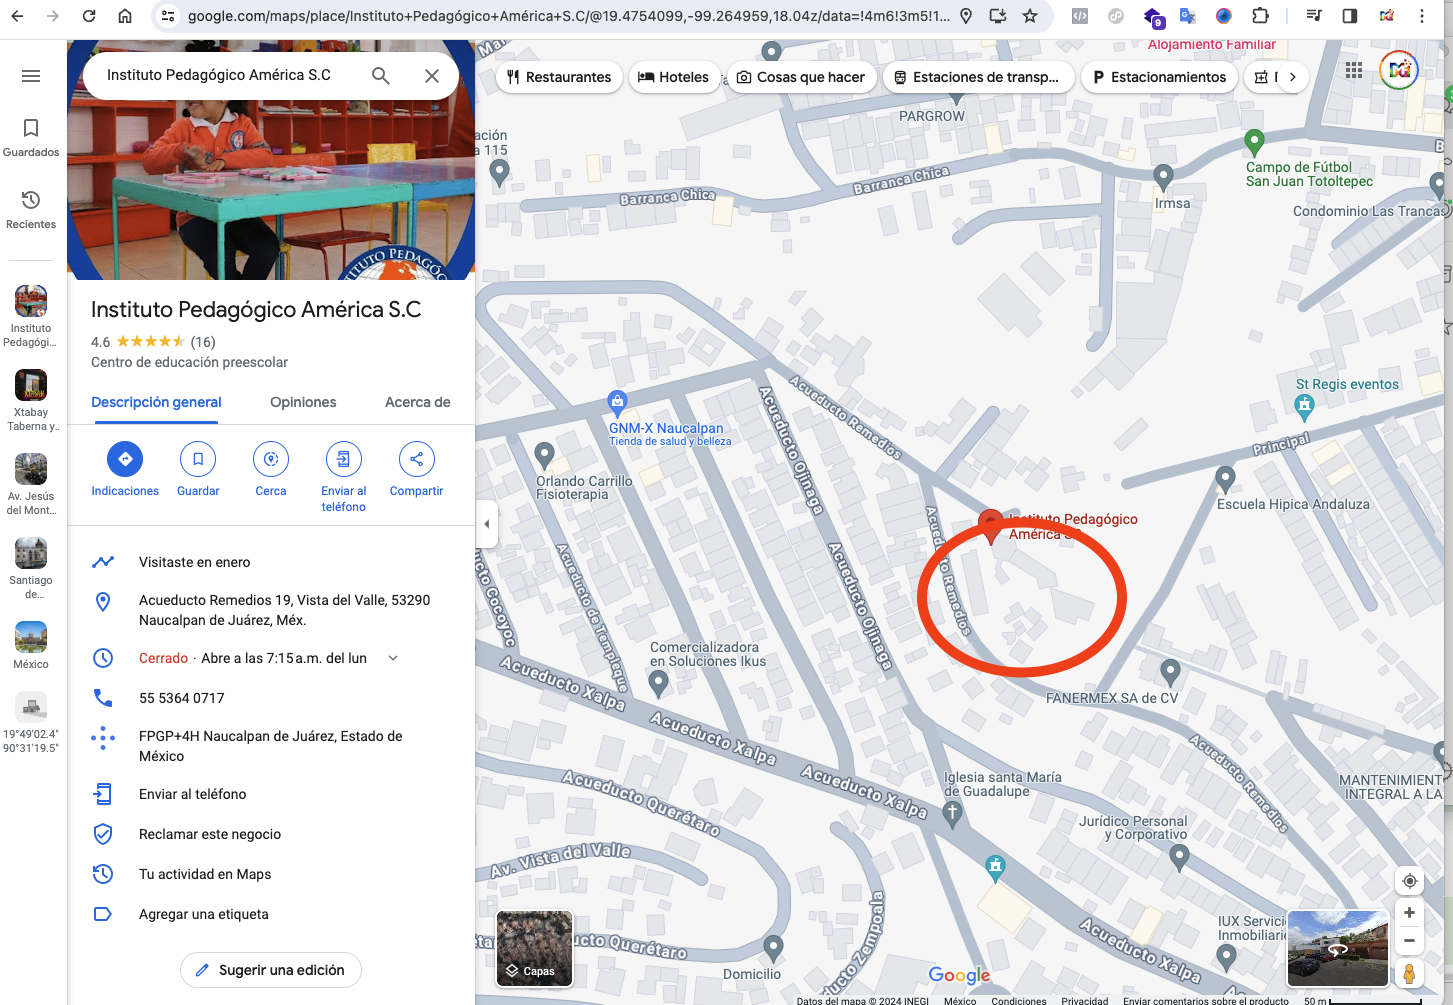The width and height of the screenshot is (1453, 1005).
Task: Click the Indicaciones directions icon
Action: coord(125,459)
